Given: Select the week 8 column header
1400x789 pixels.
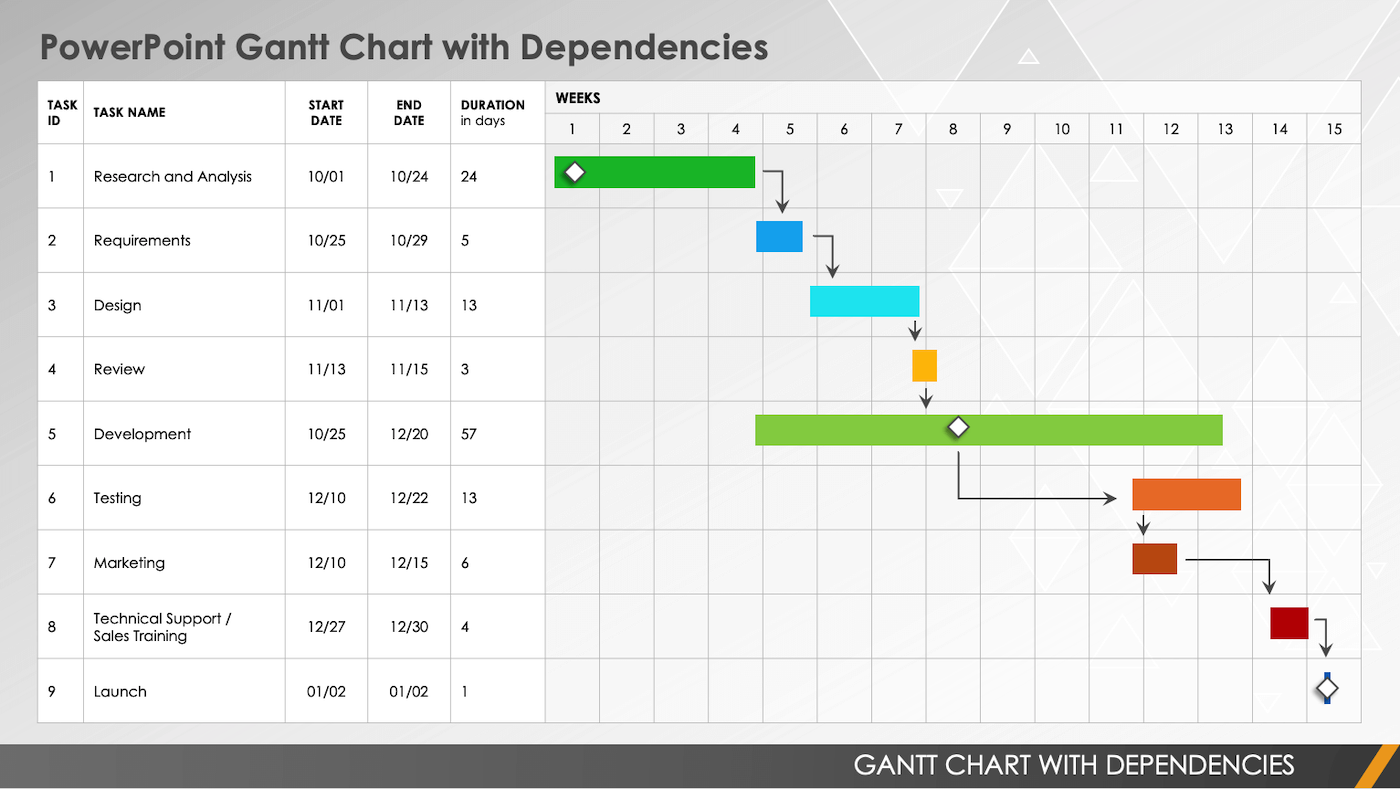Looking at the screenshot, I should point(952,128).
